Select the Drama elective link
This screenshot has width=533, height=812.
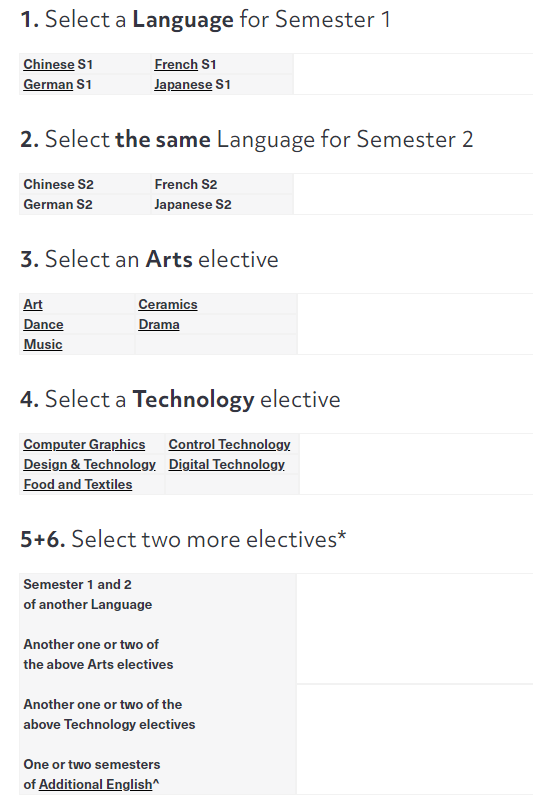click(159, 325)
